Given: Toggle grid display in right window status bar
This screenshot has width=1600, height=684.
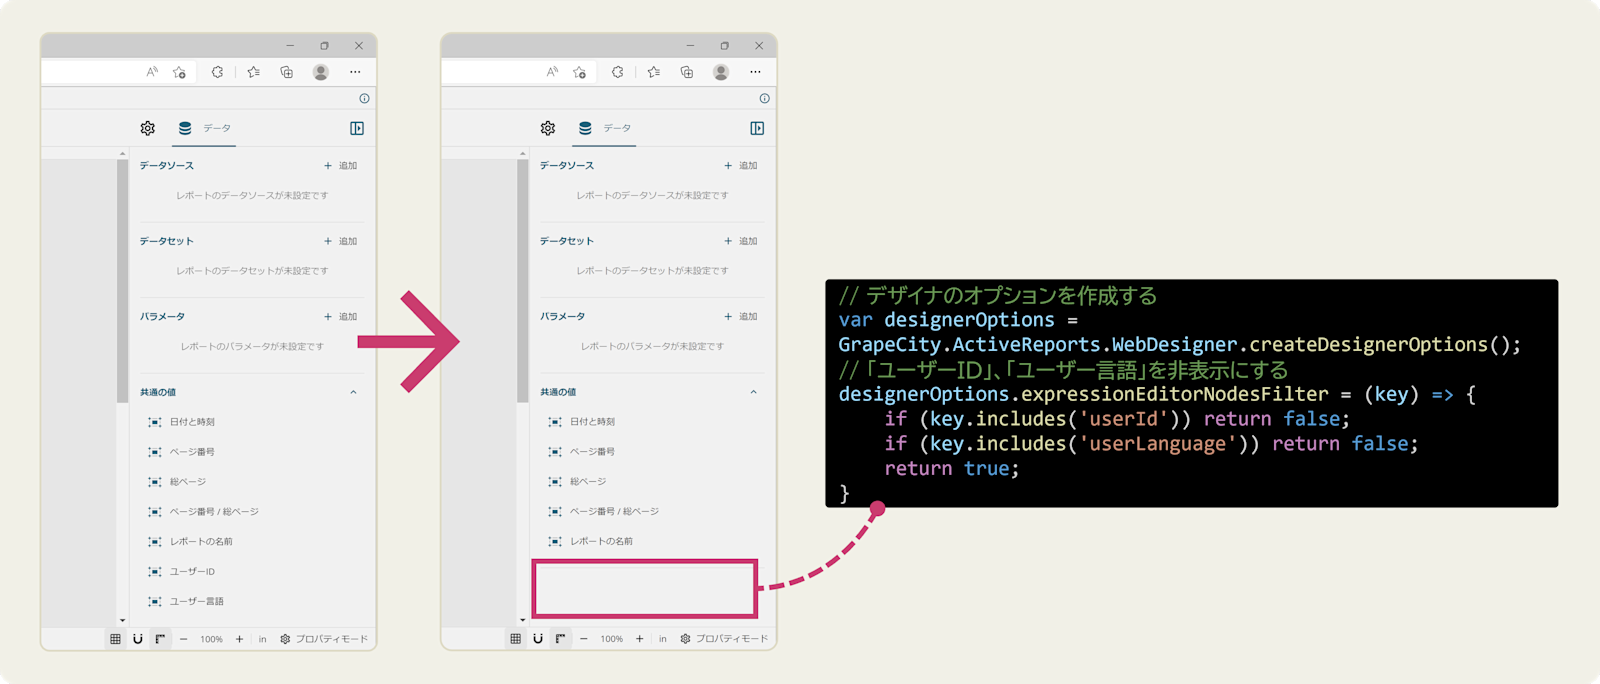Looking at the screenshot, I should point(515,639).
